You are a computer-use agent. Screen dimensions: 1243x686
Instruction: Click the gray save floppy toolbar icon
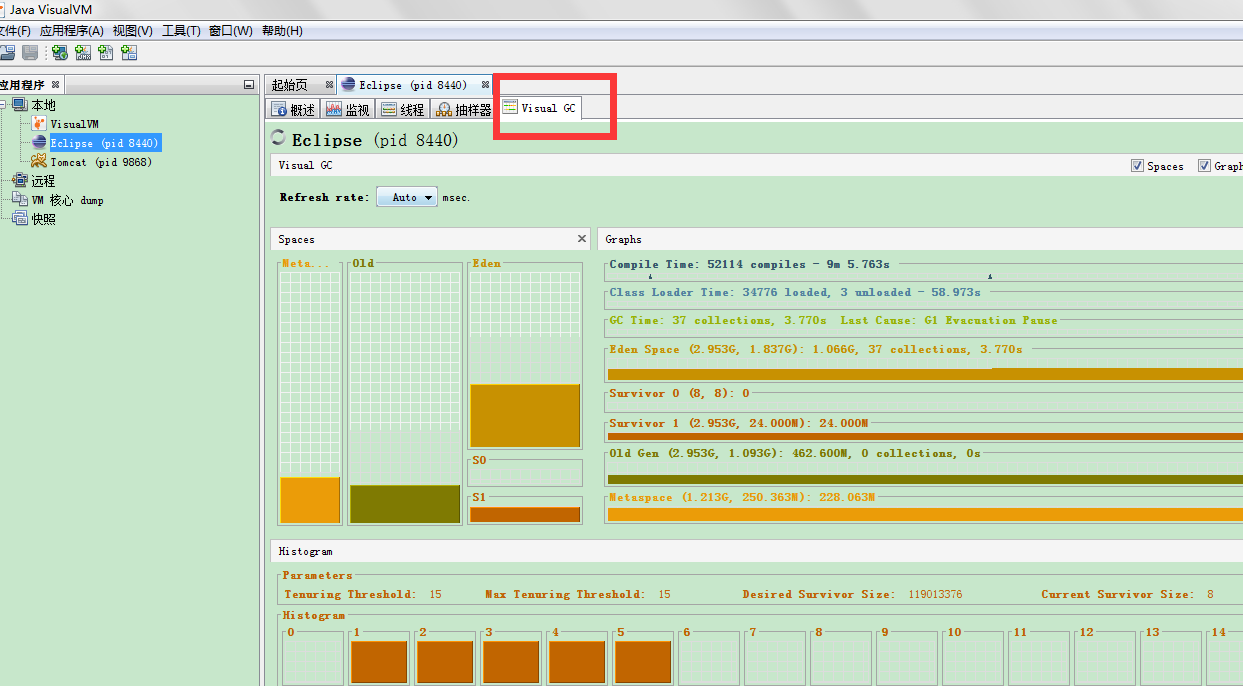(31, 52)
